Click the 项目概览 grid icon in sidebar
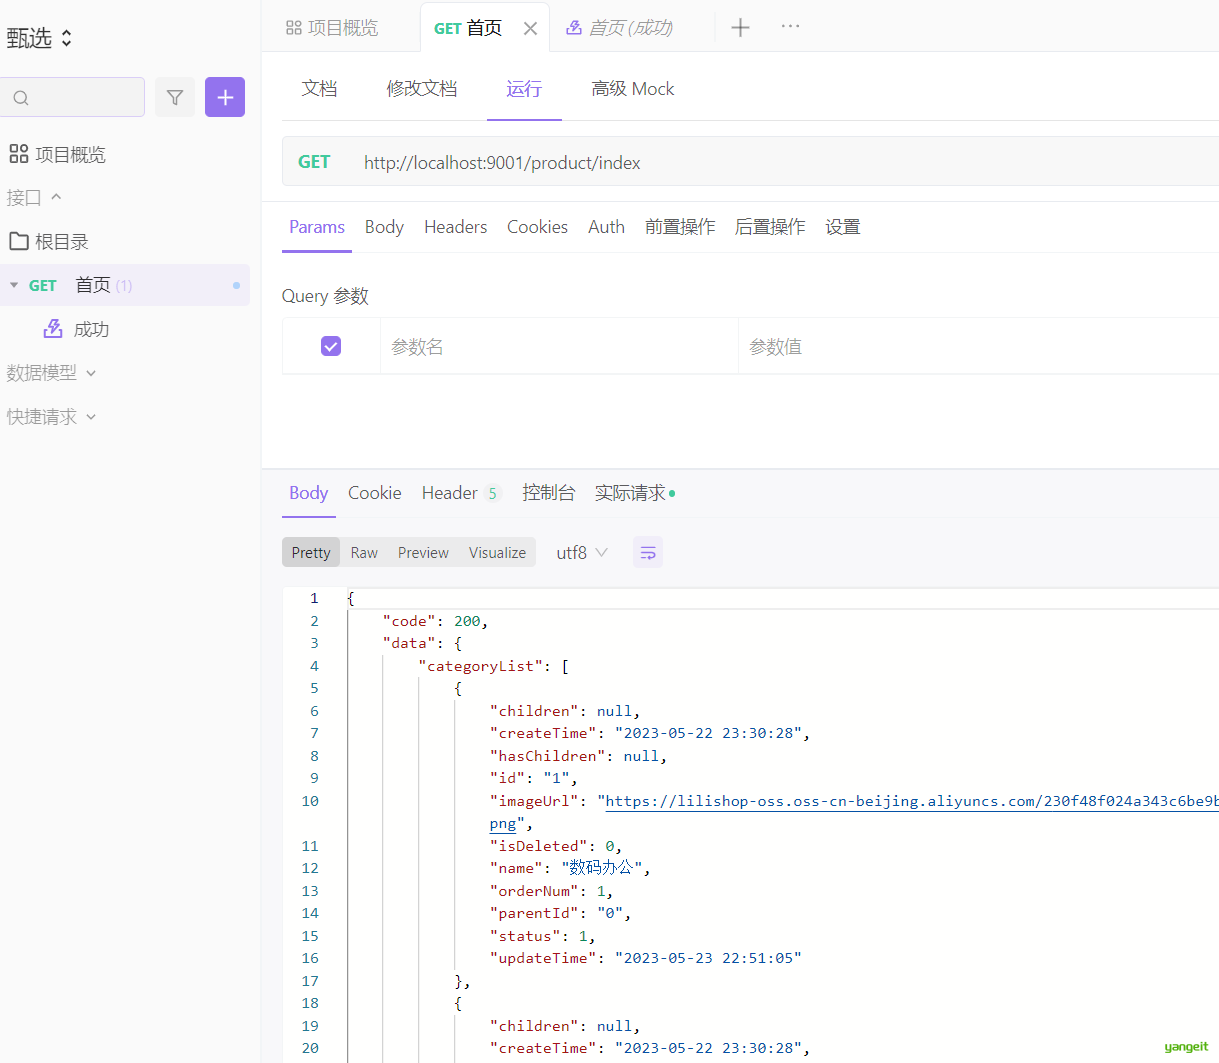Screen dimensions: 1219x1063 click(18, 154)
